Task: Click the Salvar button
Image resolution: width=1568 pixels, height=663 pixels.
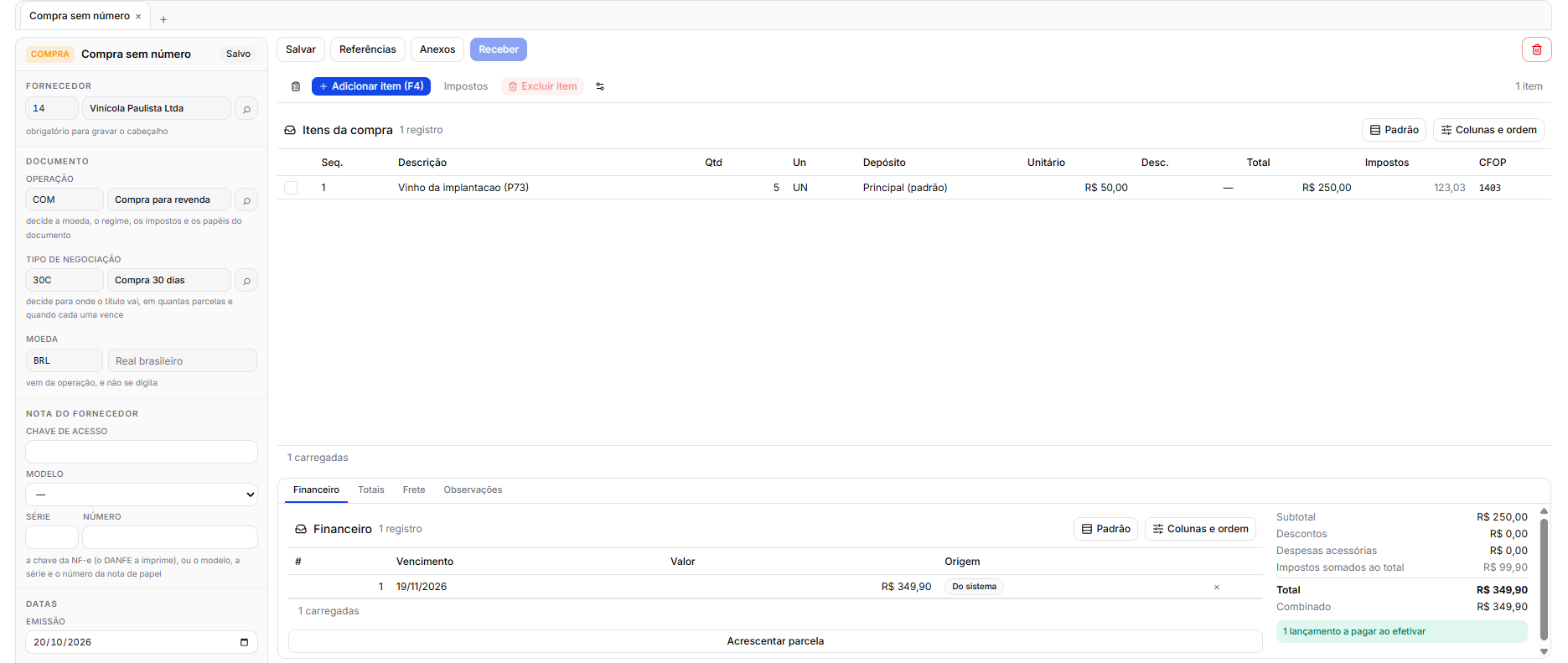Action: pyautogui.click(x=301, y=49)
